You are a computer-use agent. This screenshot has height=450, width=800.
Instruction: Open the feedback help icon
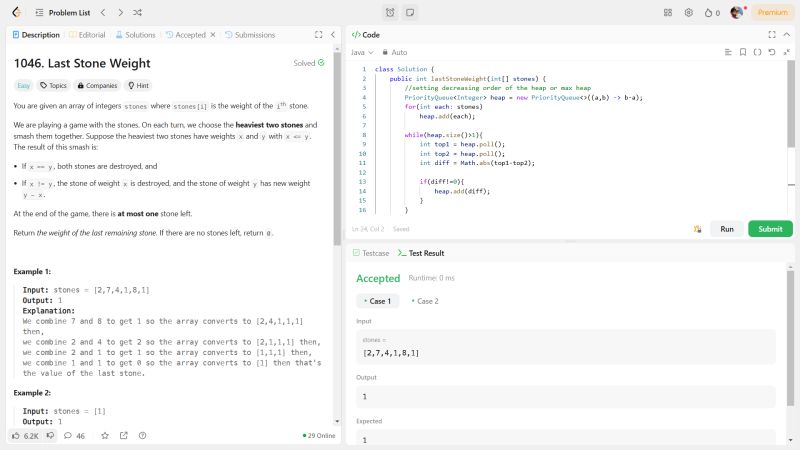(x=142, y=436)
